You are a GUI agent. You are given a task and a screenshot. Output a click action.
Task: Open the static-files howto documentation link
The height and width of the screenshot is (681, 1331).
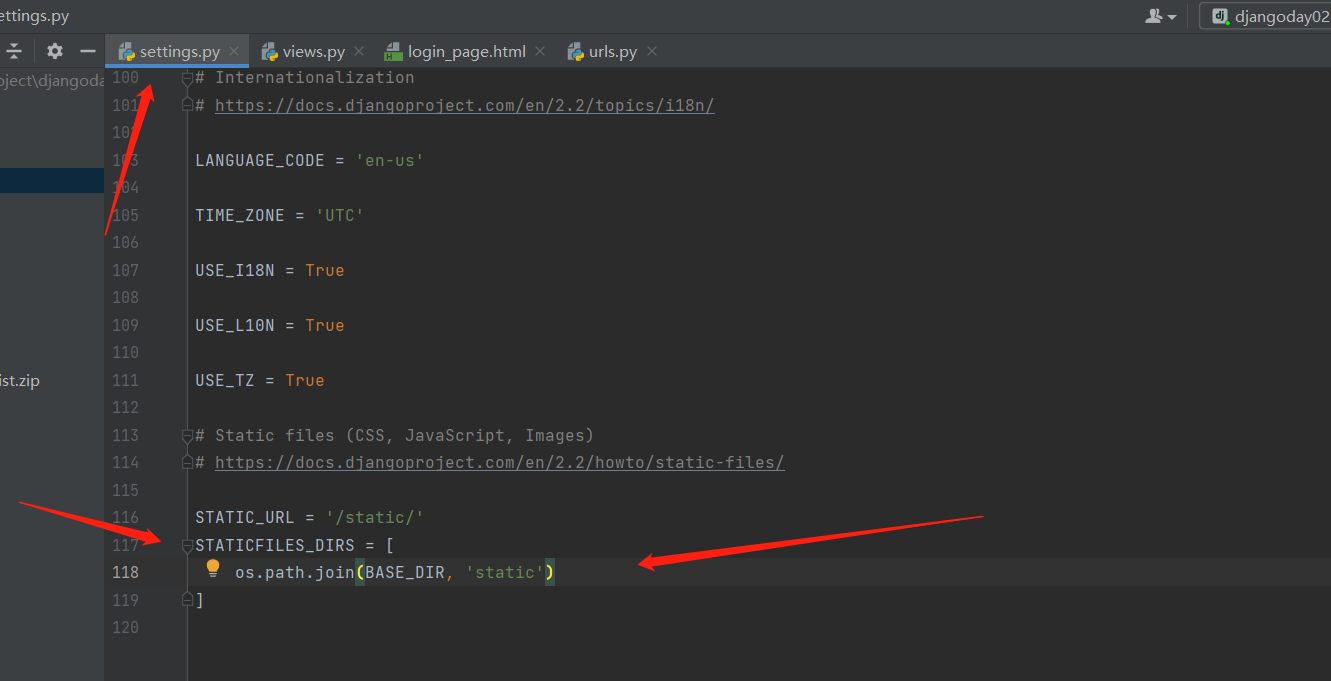[499, 462]
